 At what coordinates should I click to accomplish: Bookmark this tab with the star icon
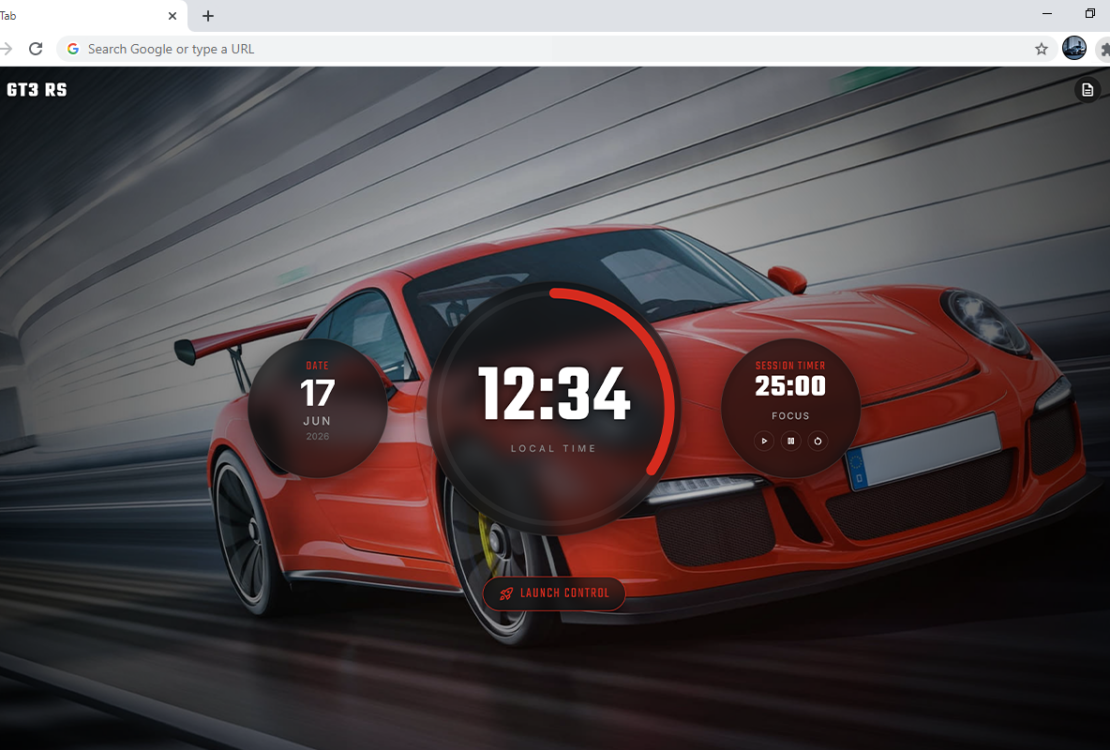(x=1041, y=49)
